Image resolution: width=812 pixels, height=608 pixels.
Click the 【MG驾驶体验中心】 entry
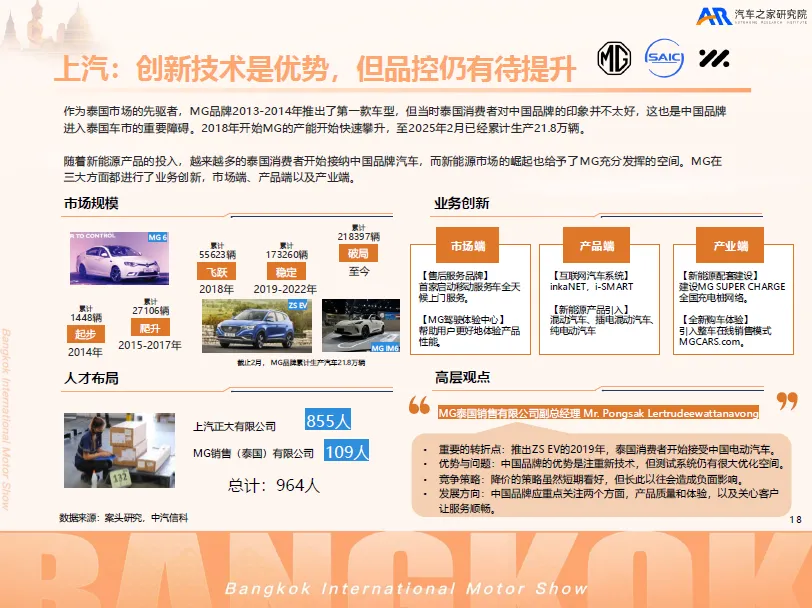(x=462, y=320)
